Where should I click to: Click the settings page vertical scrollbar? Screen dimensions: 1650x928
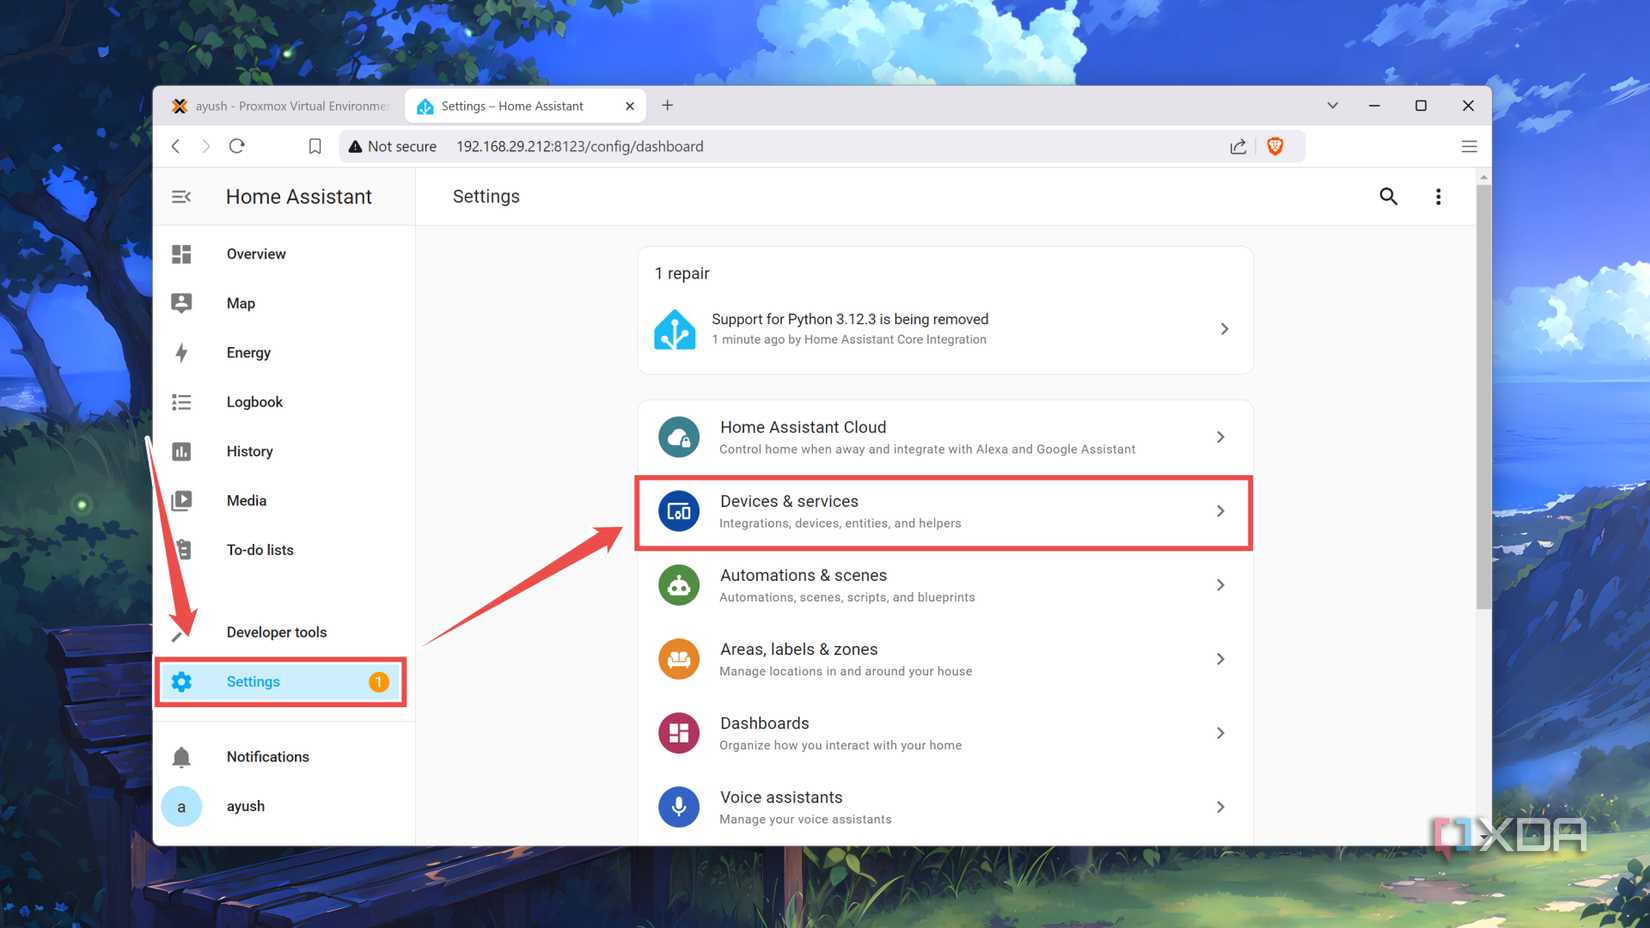1483,396
